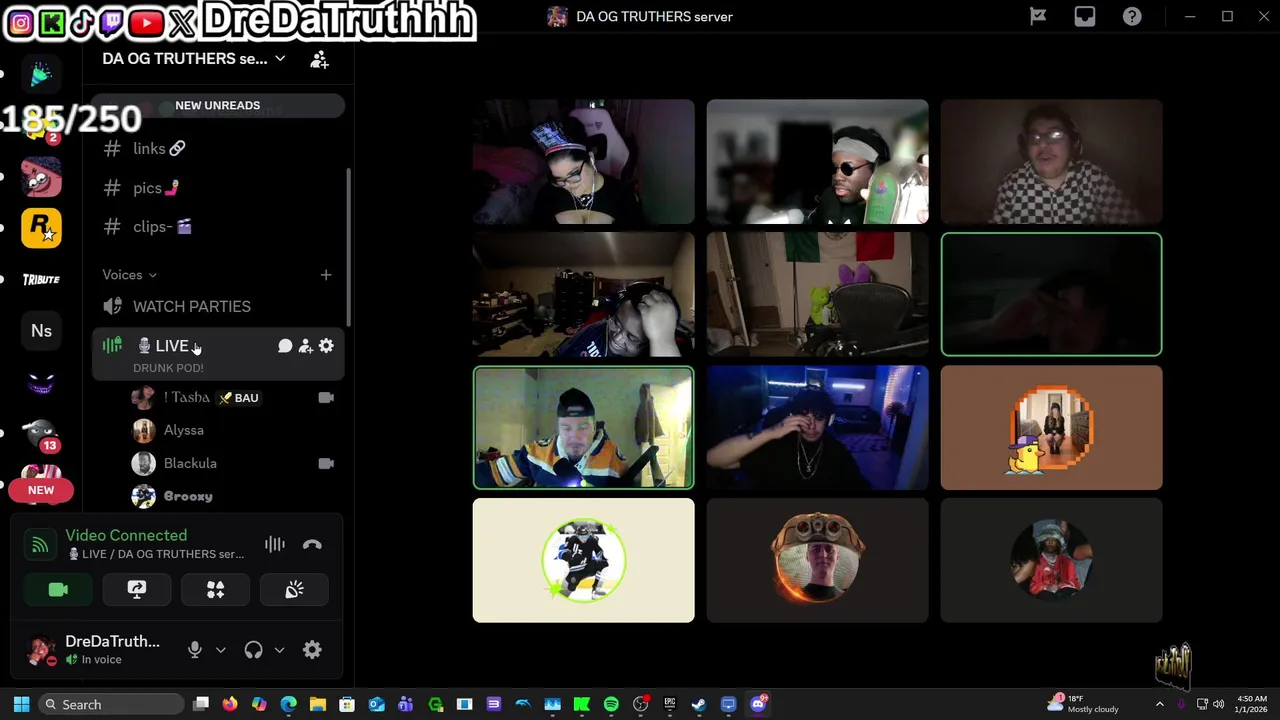Click the flag icon in the title bar

coord(1038,16)
